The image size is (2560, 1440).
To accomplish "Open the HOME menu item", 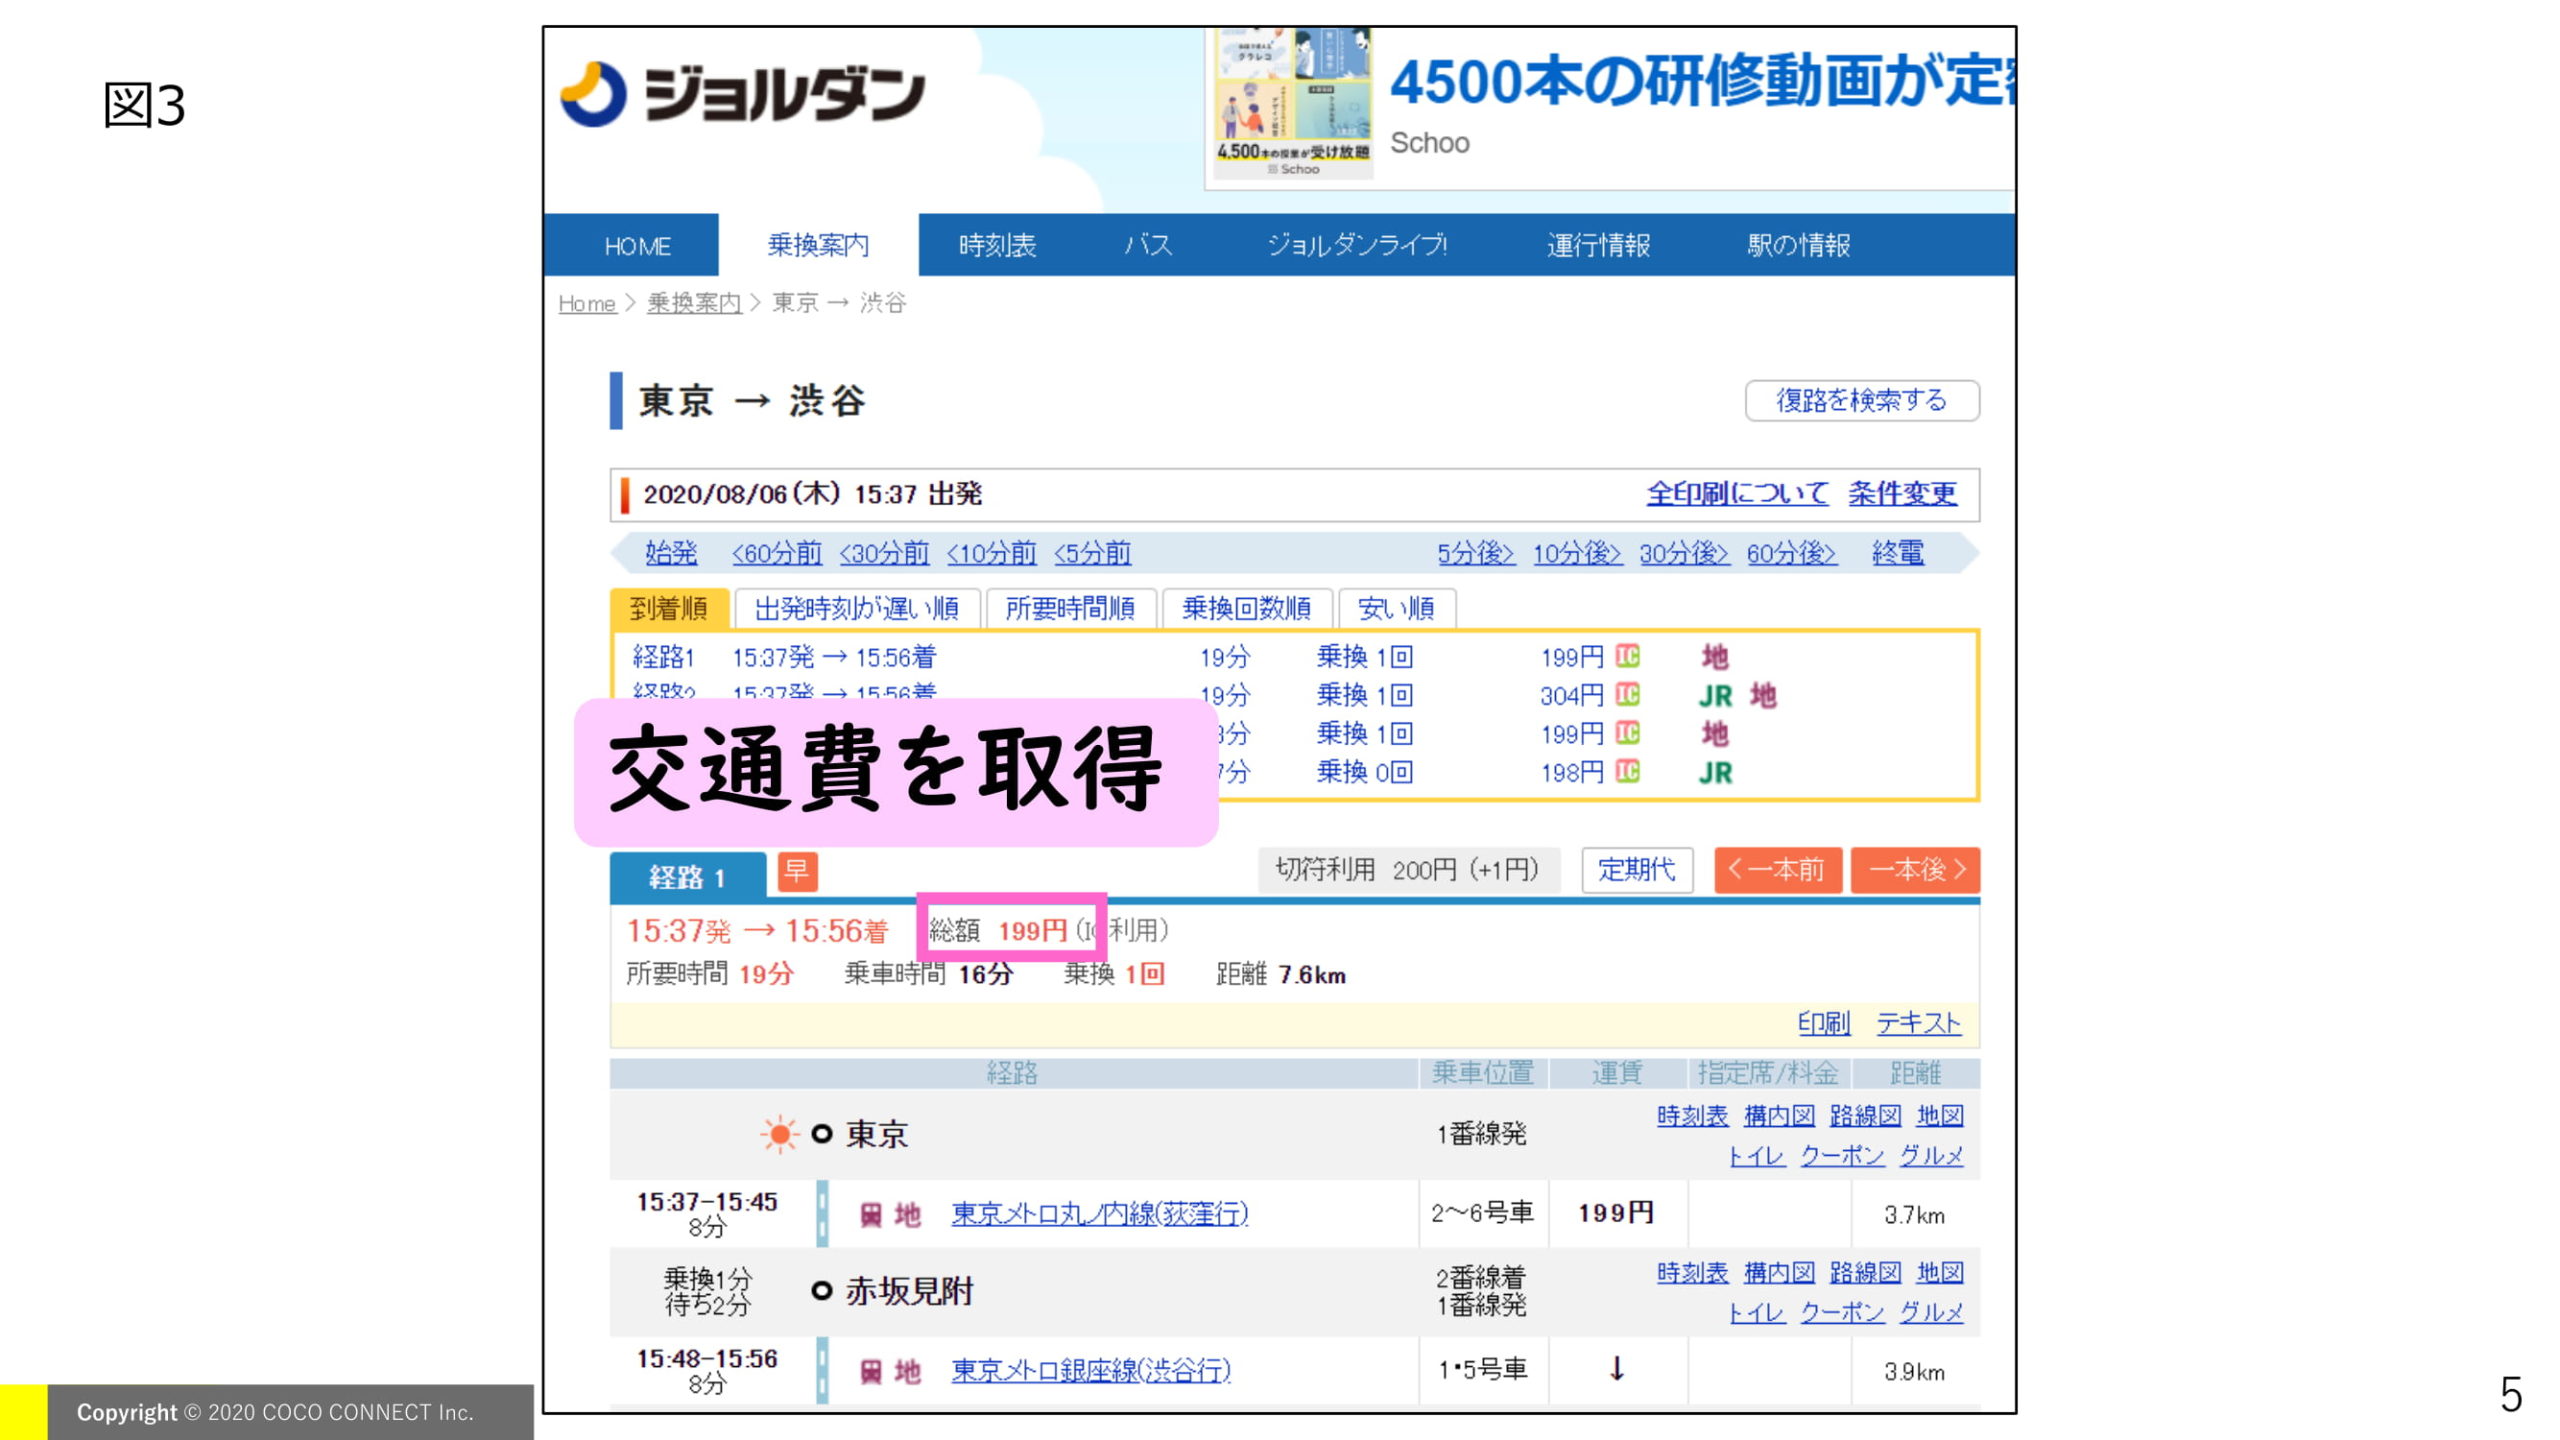I will pos(637,246).
